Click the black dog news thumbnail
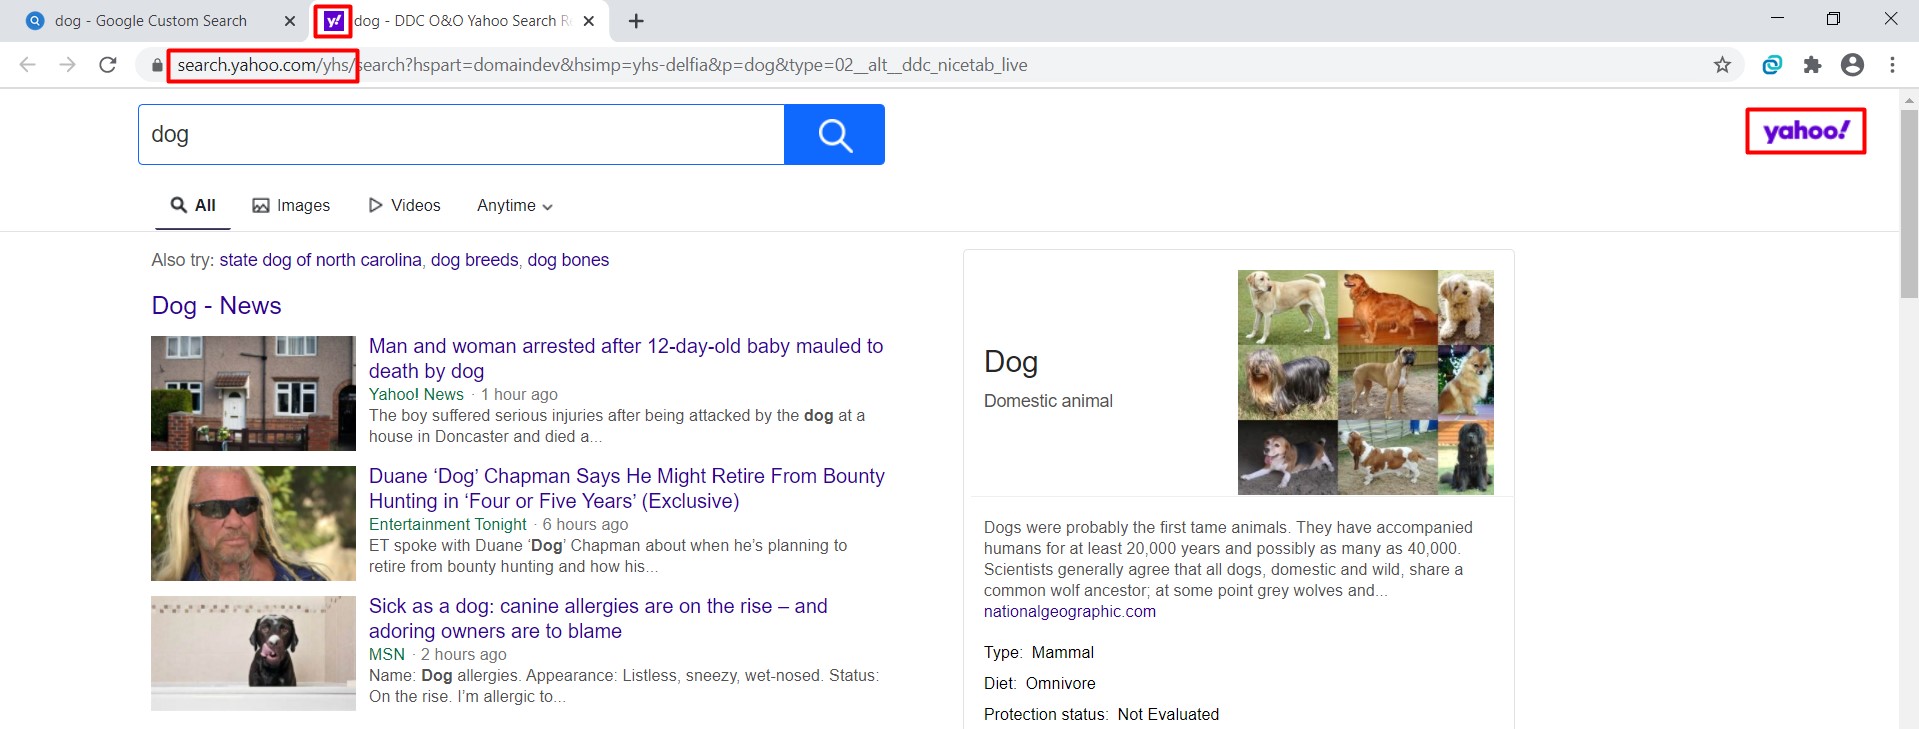 [253, 653]
